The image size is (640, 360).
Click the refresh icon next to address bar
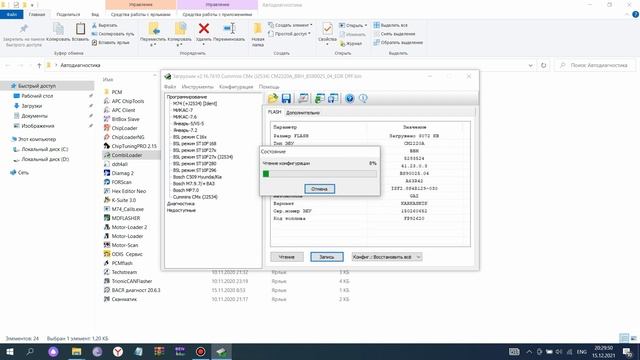(x=543, y=65)
